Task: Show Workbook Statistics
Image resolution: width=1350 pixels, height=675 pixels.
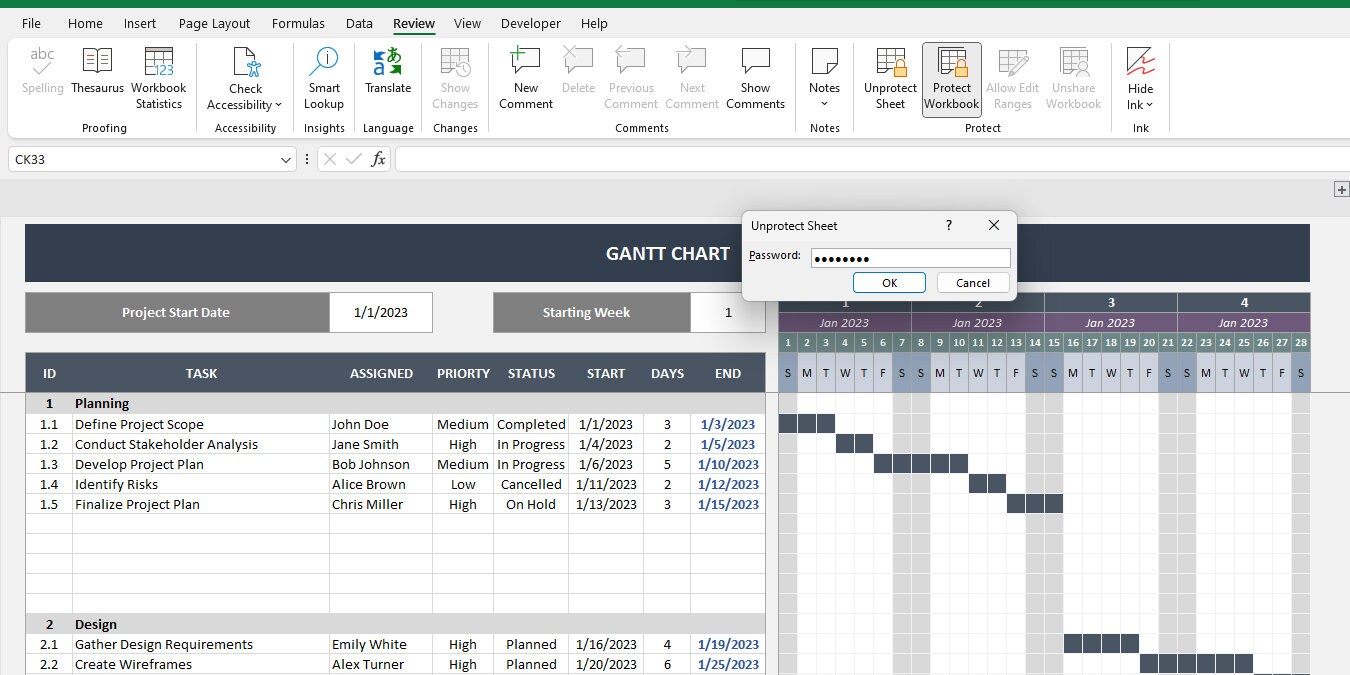Action: click(158, 75)
